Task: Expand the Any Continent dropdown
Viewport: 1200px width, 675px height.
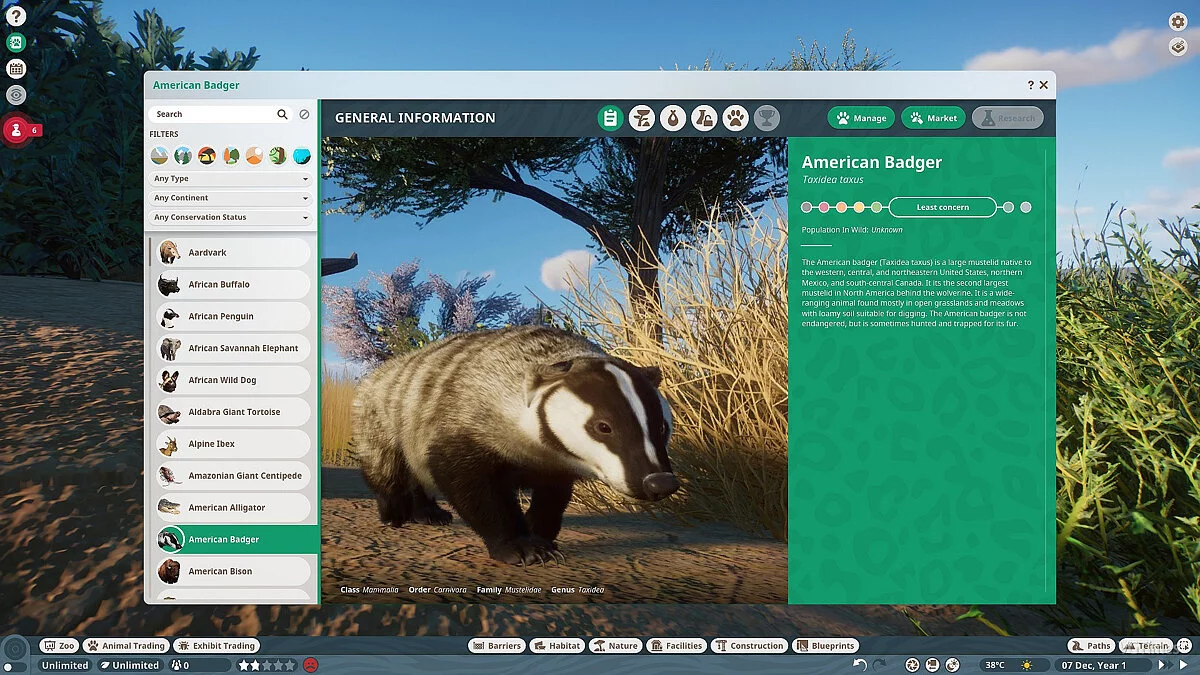Action: (x=230, y=197)
